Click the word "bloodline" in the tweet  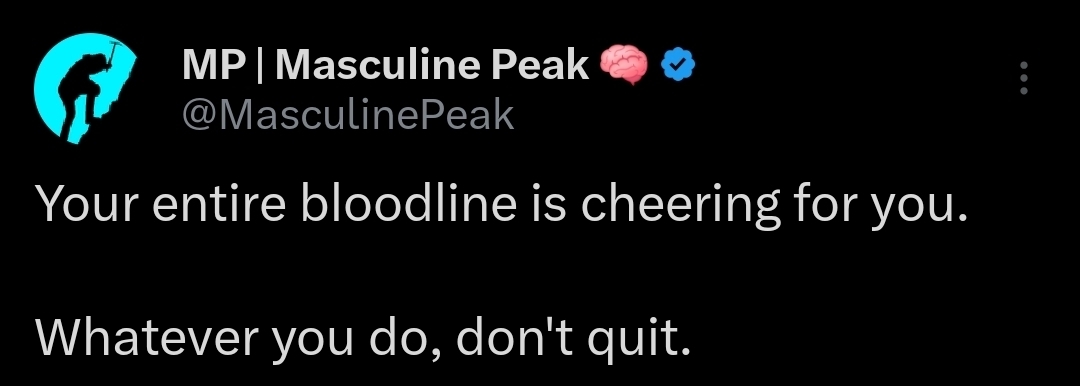click(410, 205)
